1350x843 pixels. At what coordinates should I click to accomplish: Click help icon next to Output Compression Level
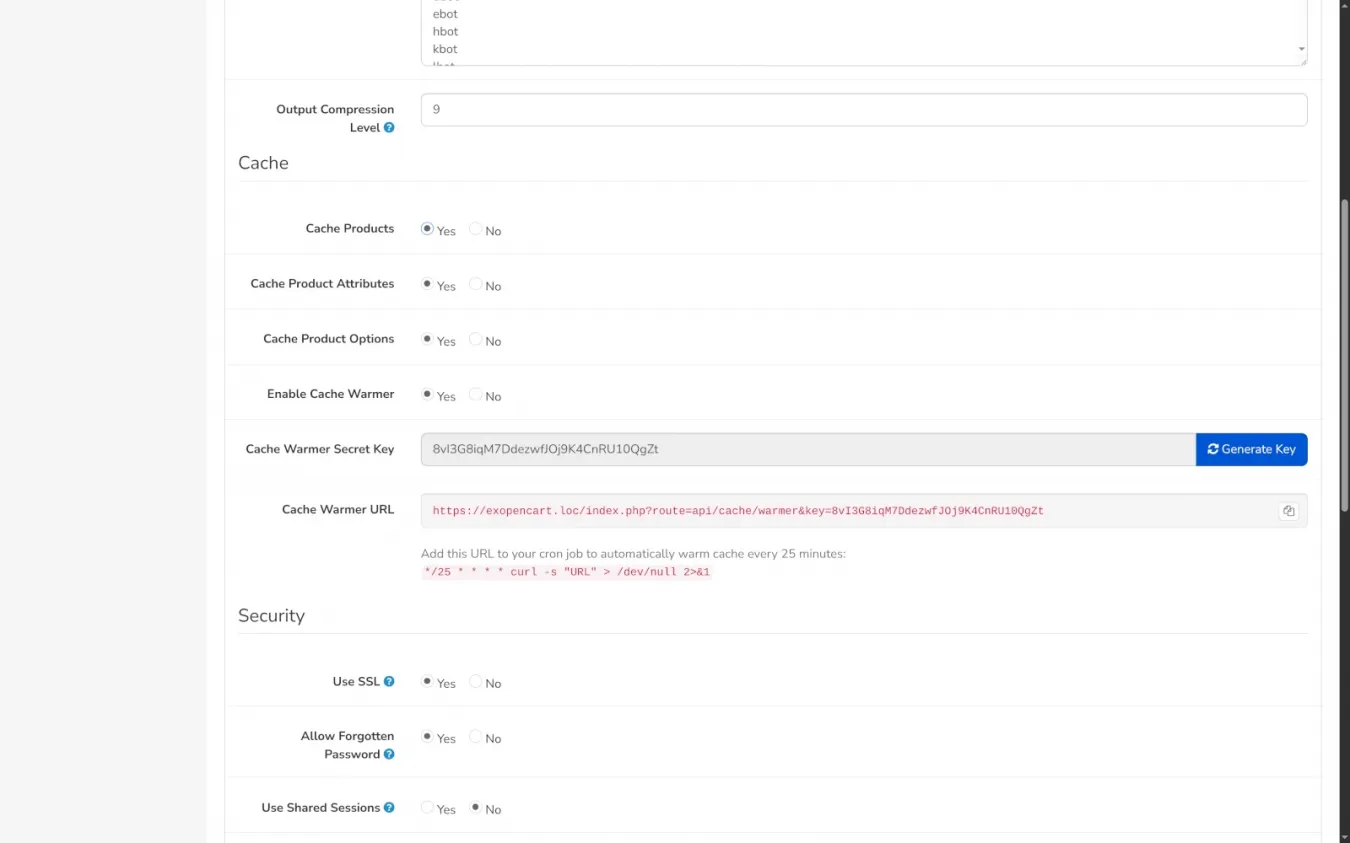click(x=389, y=128)
